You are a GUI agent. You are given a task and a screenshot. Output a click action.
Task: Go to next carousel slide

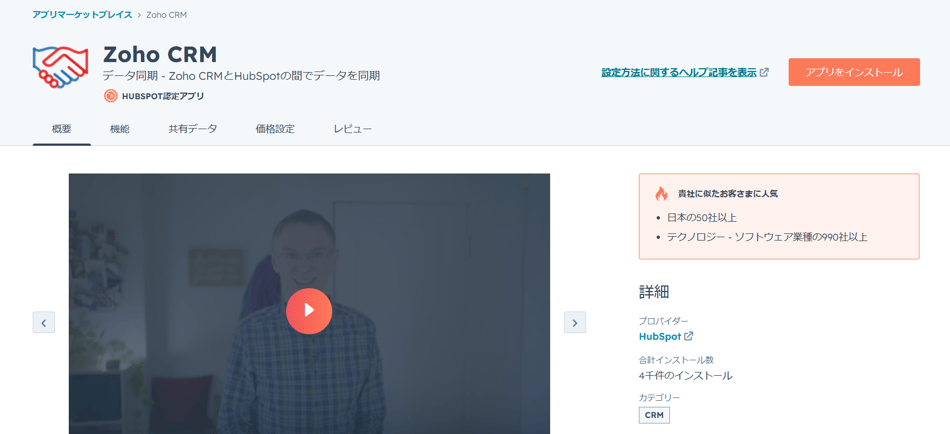[574, 322]
